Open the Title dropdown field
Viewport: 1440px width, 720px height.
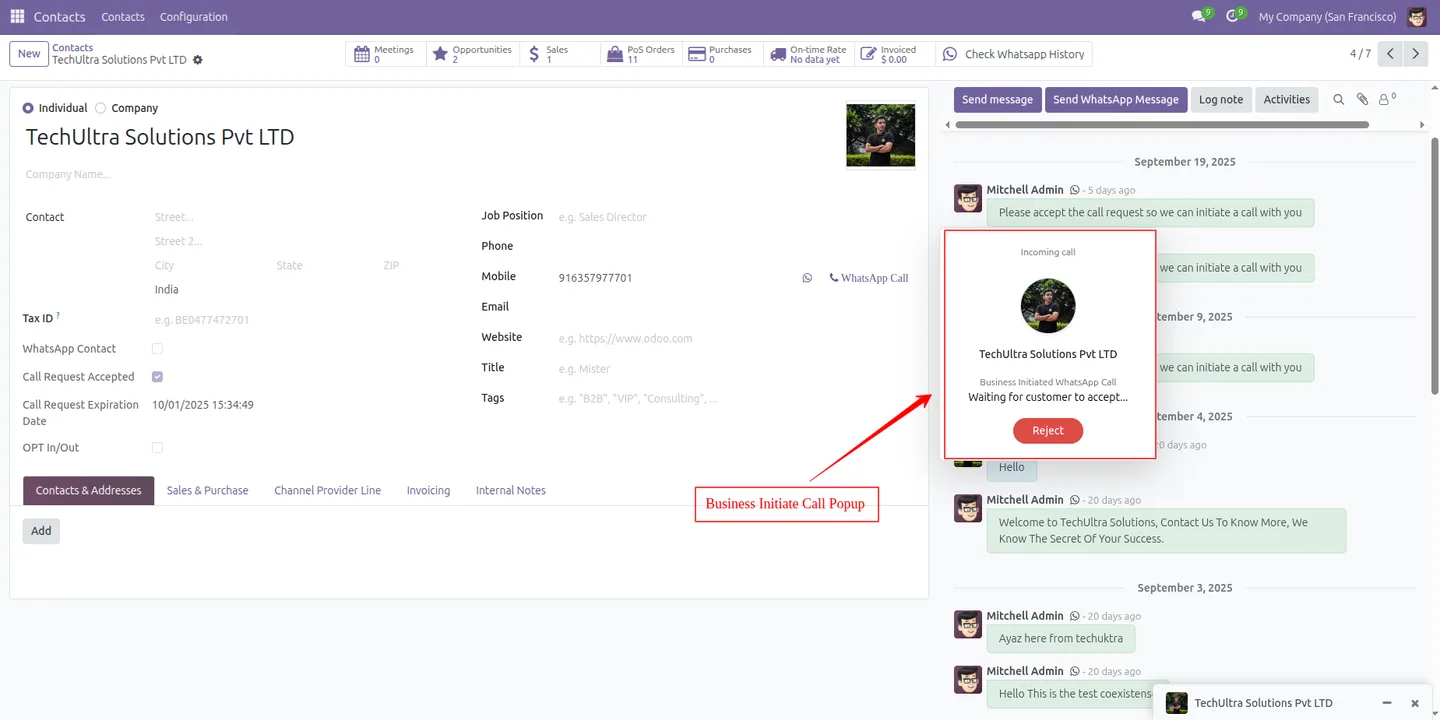pyautogui.click(x=735, y=369)
